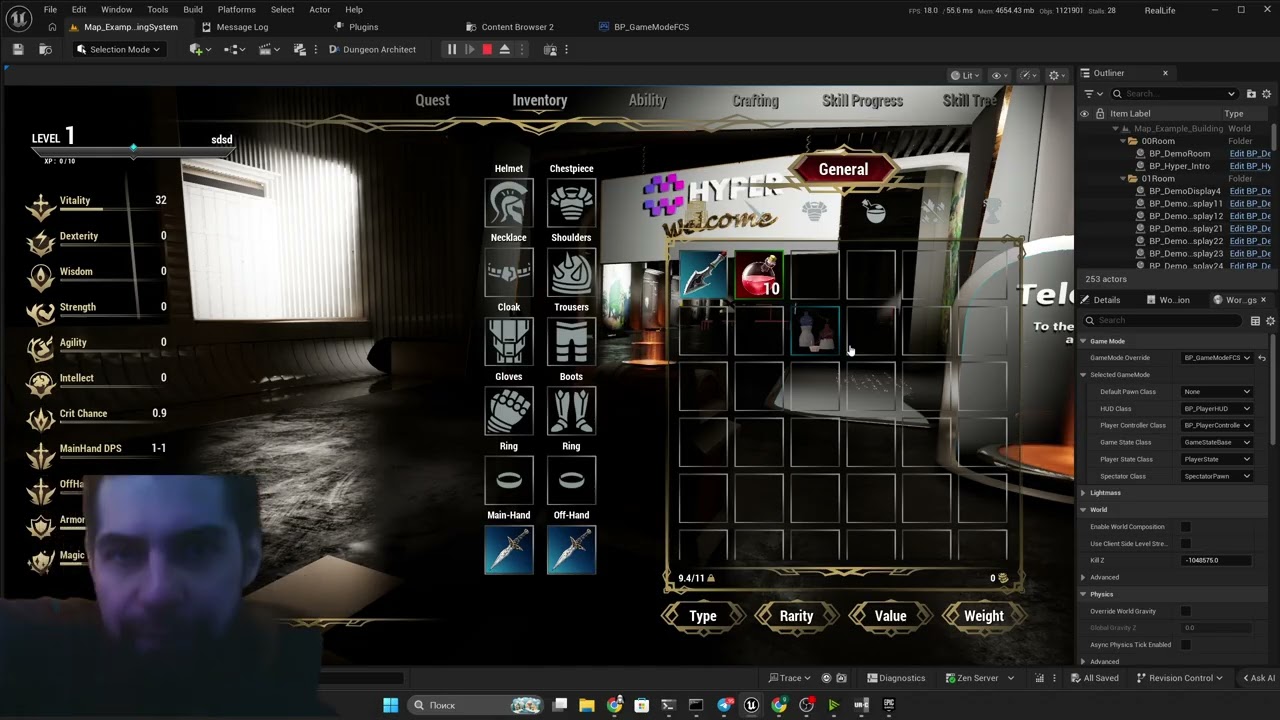This screenshot has height=720, width=1280.
Task: Click the Dungeon Architect toolbar button
Action: pyautogui.click(x=372, y=49)
